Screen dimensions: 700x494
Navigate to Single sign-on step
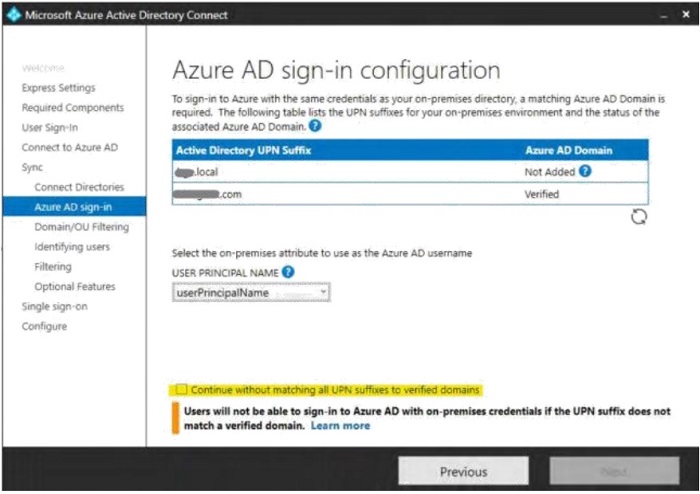[x=54, y=307]
